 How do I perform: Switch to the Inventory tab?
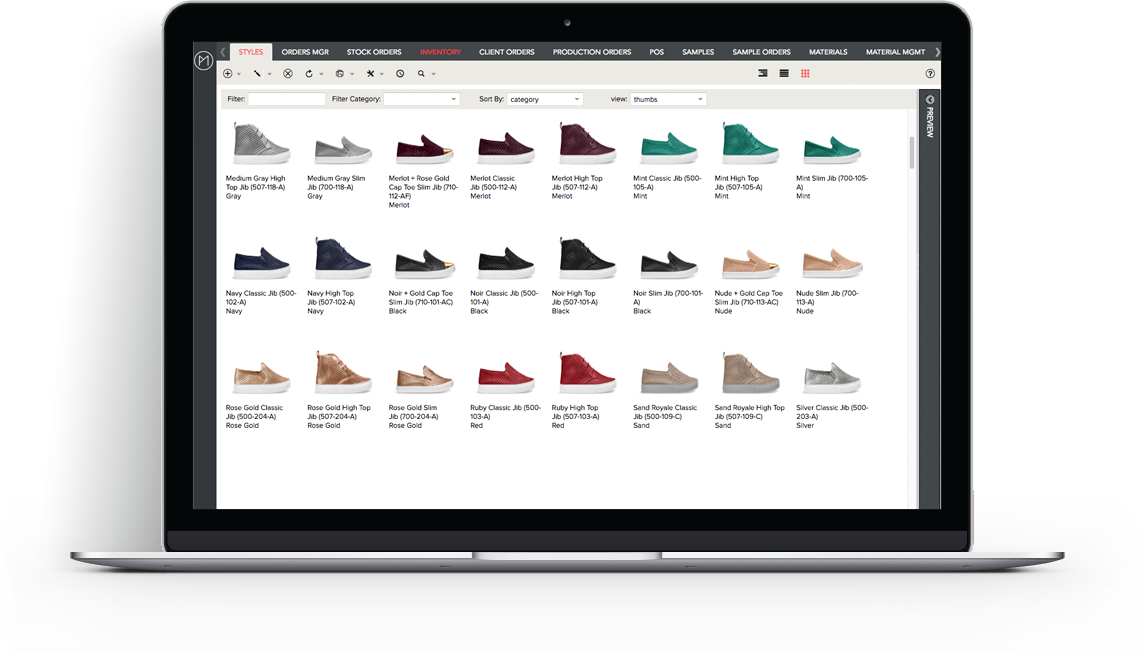[440, 52]
